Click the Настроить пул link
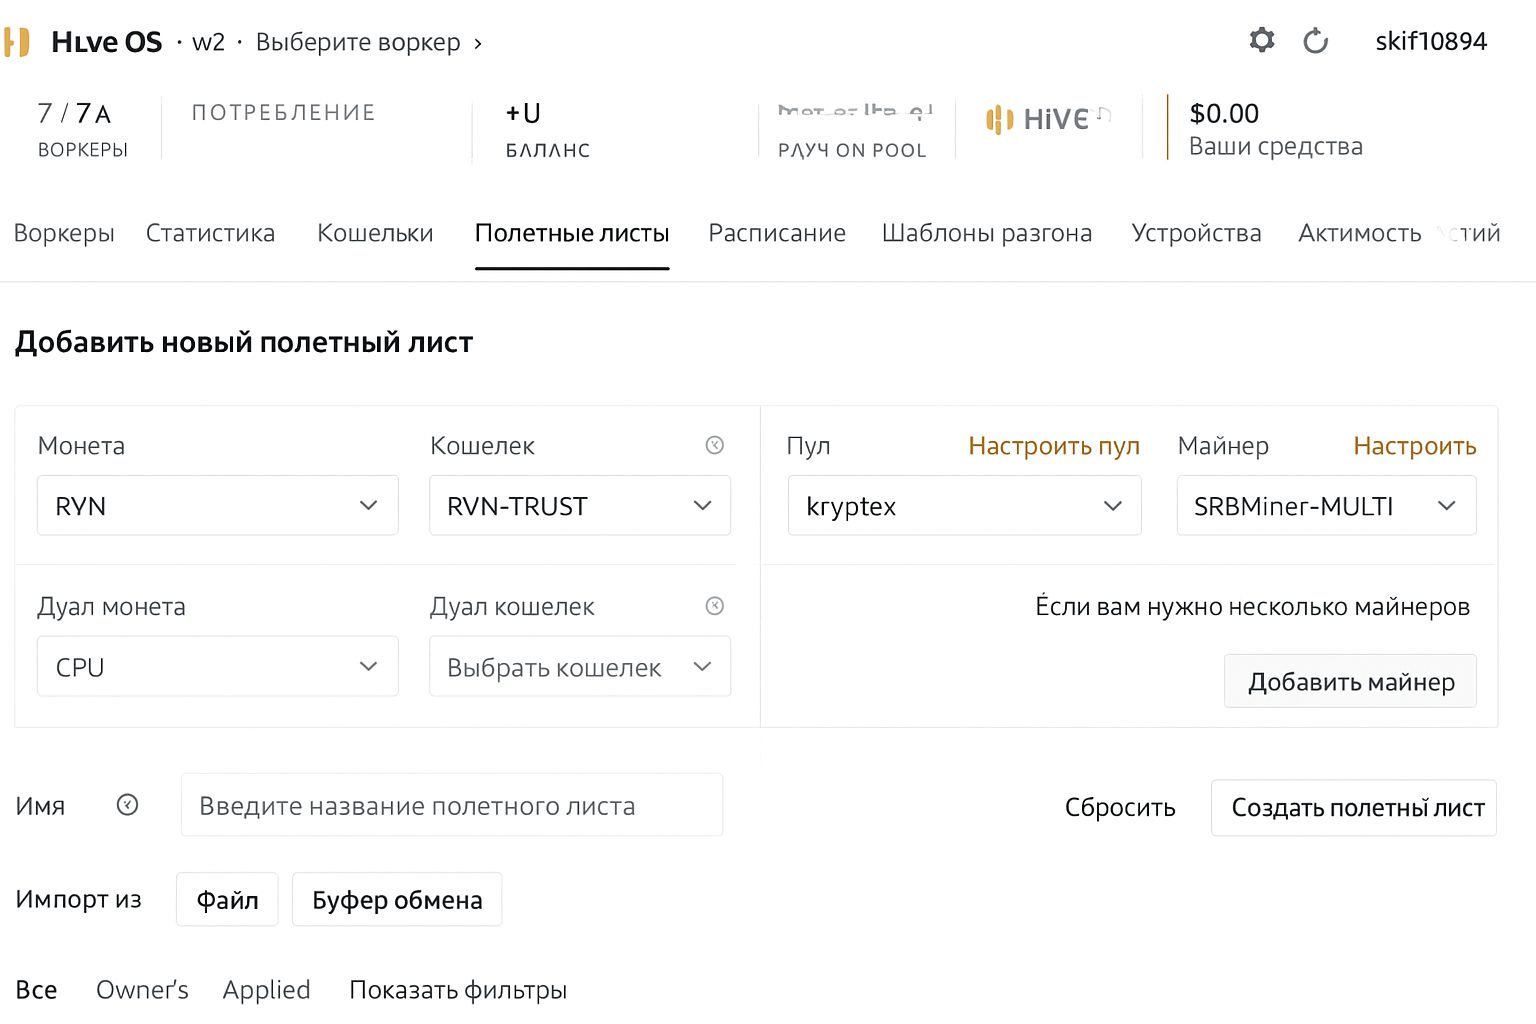 tap(1054, 446)
